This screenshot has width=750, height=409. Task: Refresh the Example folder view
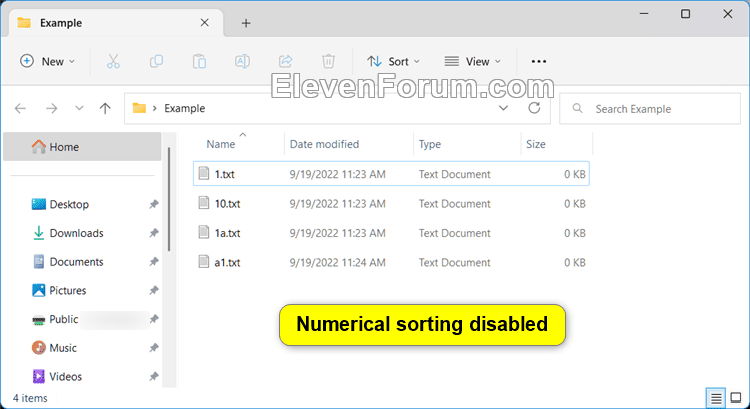point(534,108)
